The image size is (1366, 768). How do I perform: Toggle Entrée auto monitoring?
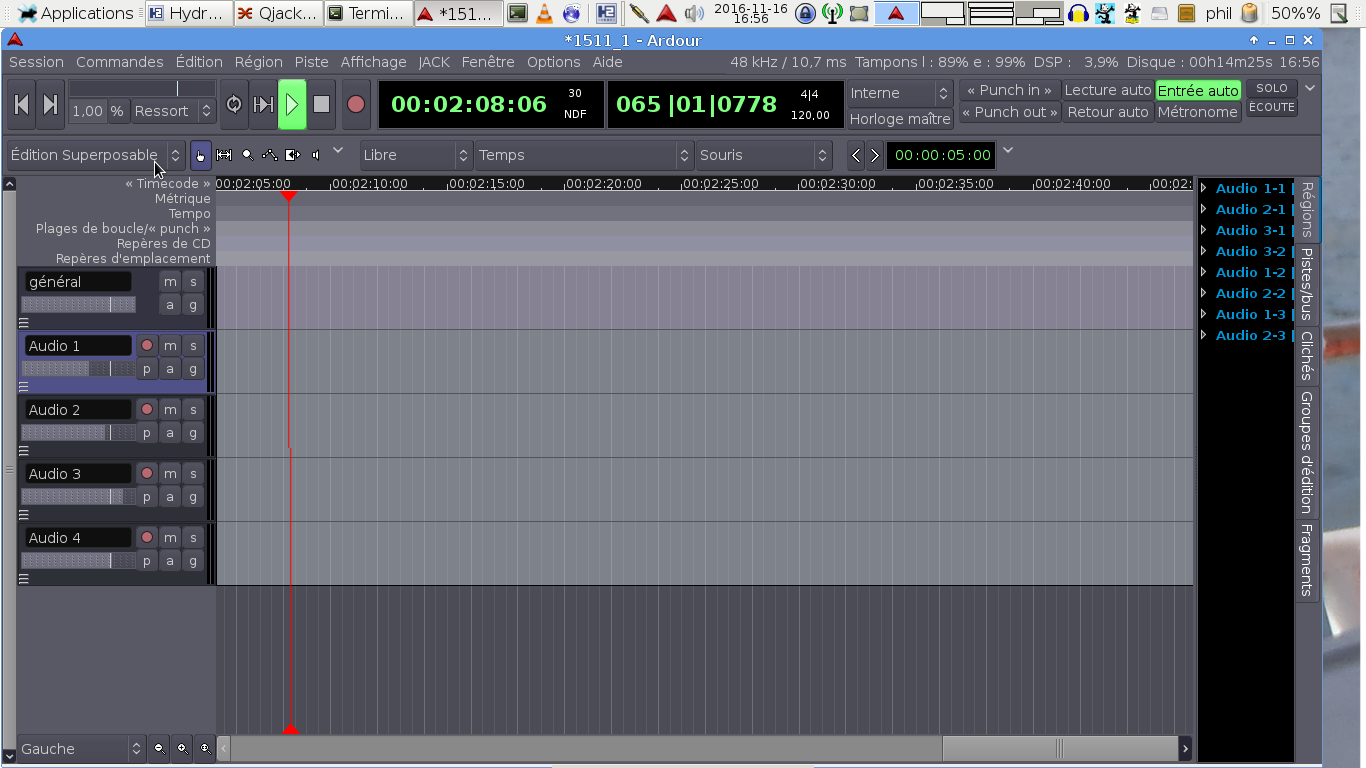tap(1198, 91)
